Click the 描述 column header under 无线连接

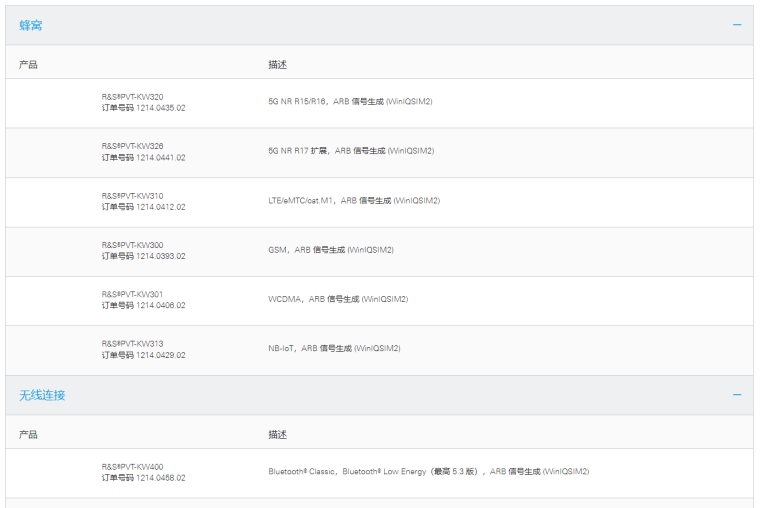[x=277, y=435]
